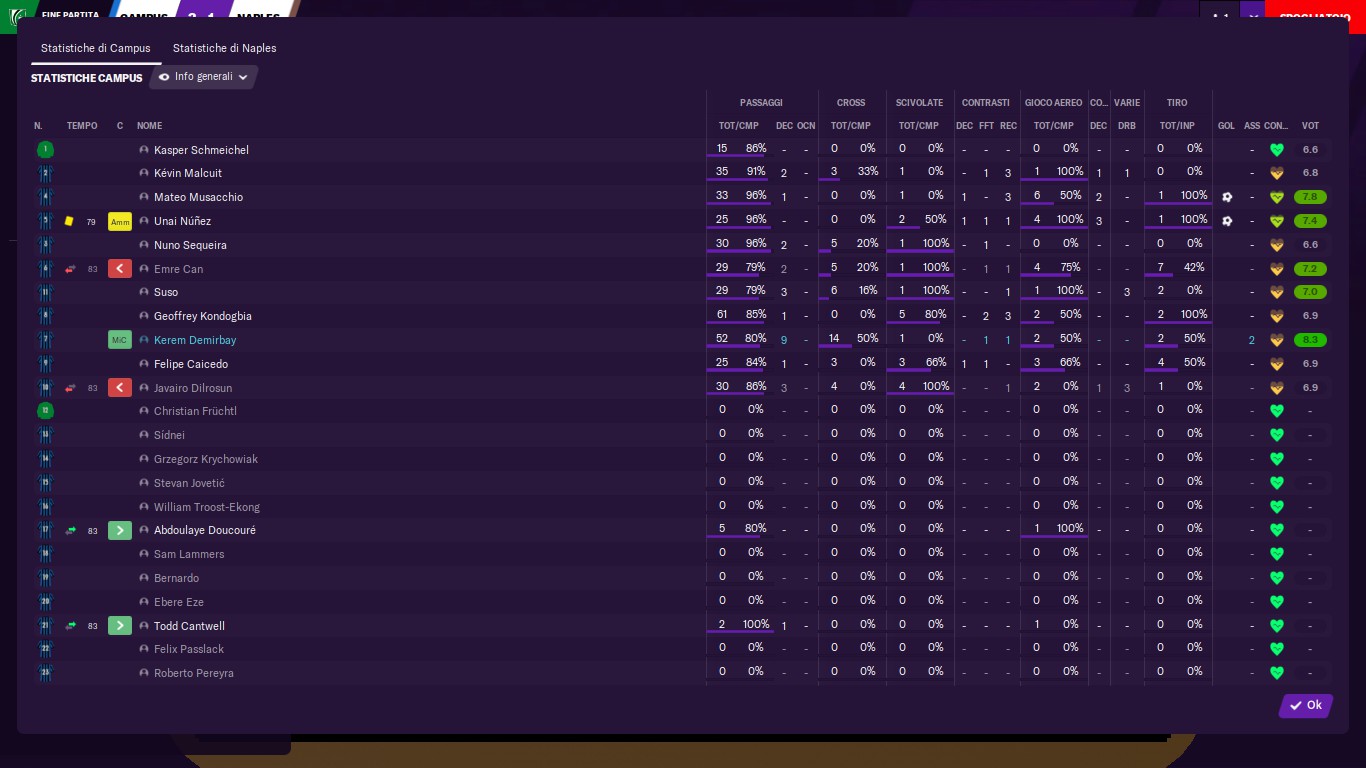This screenshot has width=1366, height=768.
Task: Confirm with the Ok button
Action: pos(1306,706)
